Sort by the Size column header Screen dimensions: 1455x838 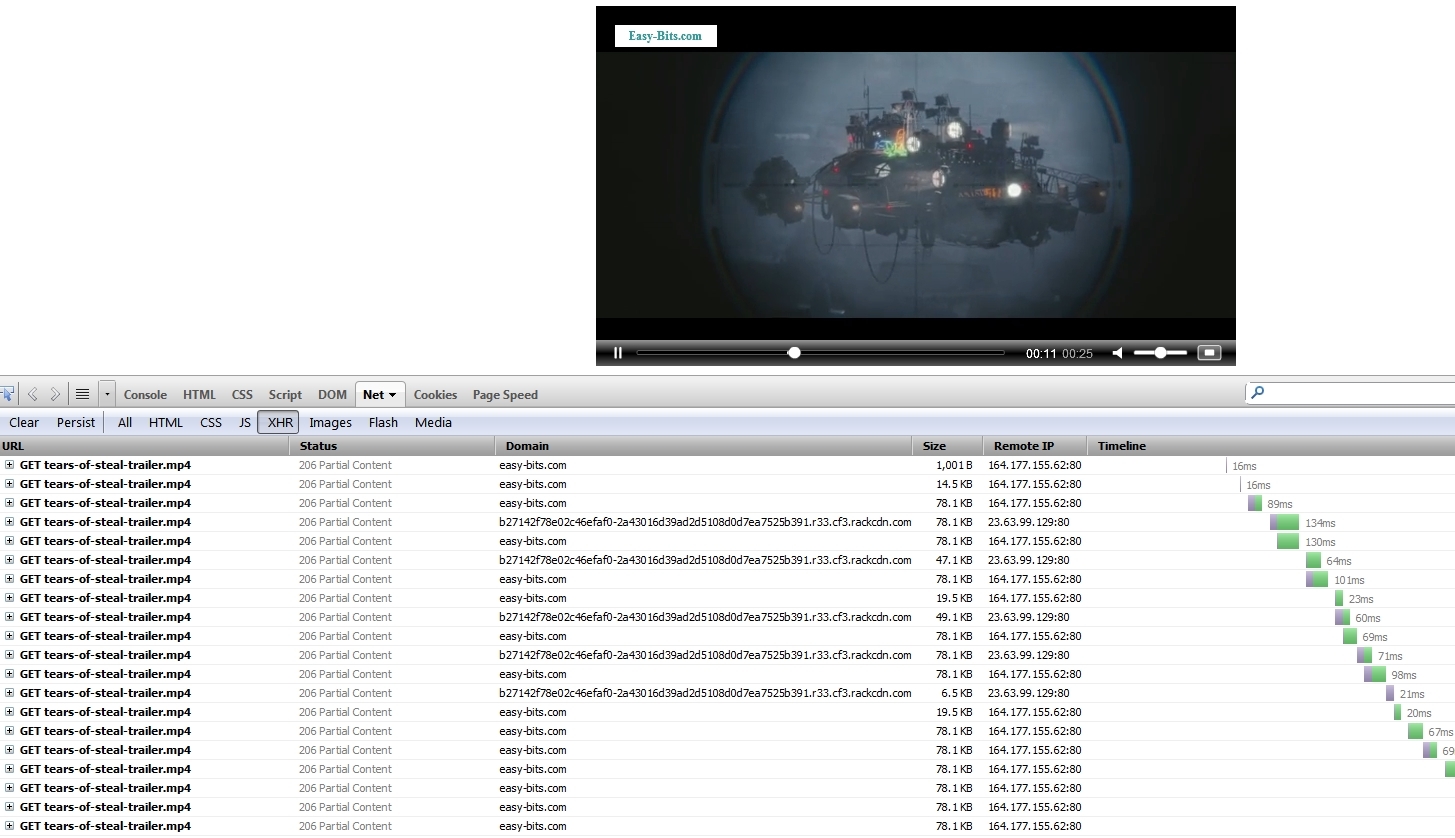pyautogui.click(x=948, y=446)
